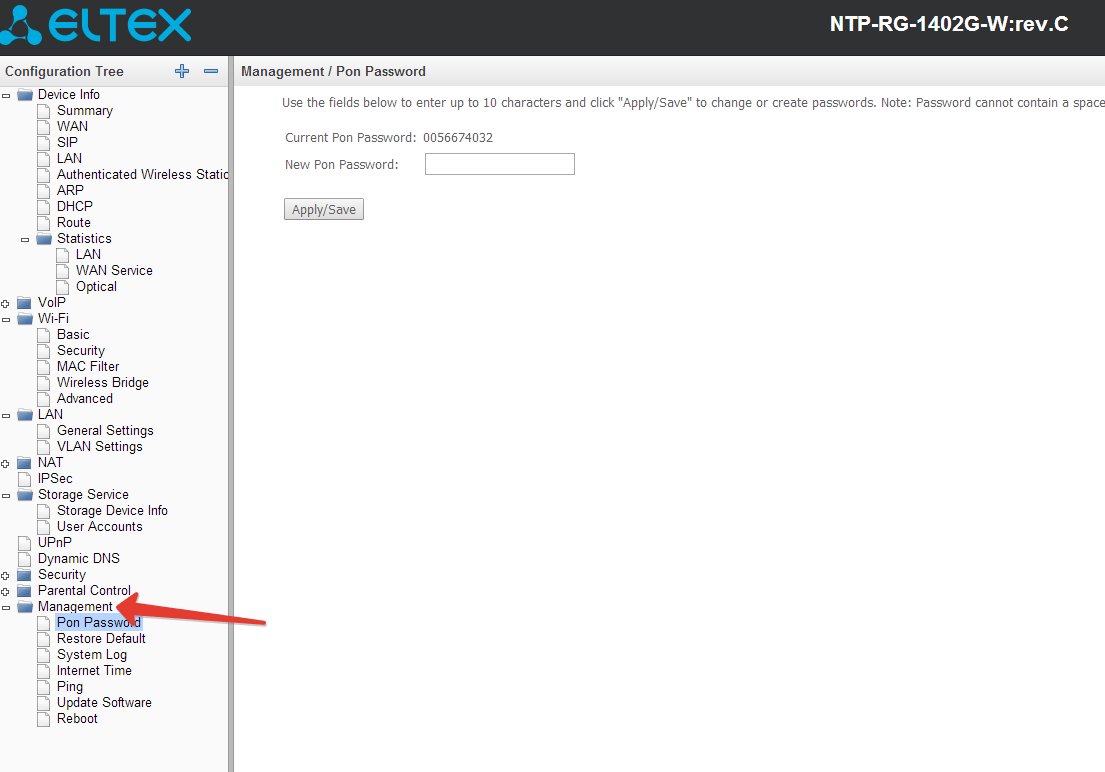Click the IPSec page icon
Image resolution: width=1105 pixels, height=772 pixels.
click(25, 479)
